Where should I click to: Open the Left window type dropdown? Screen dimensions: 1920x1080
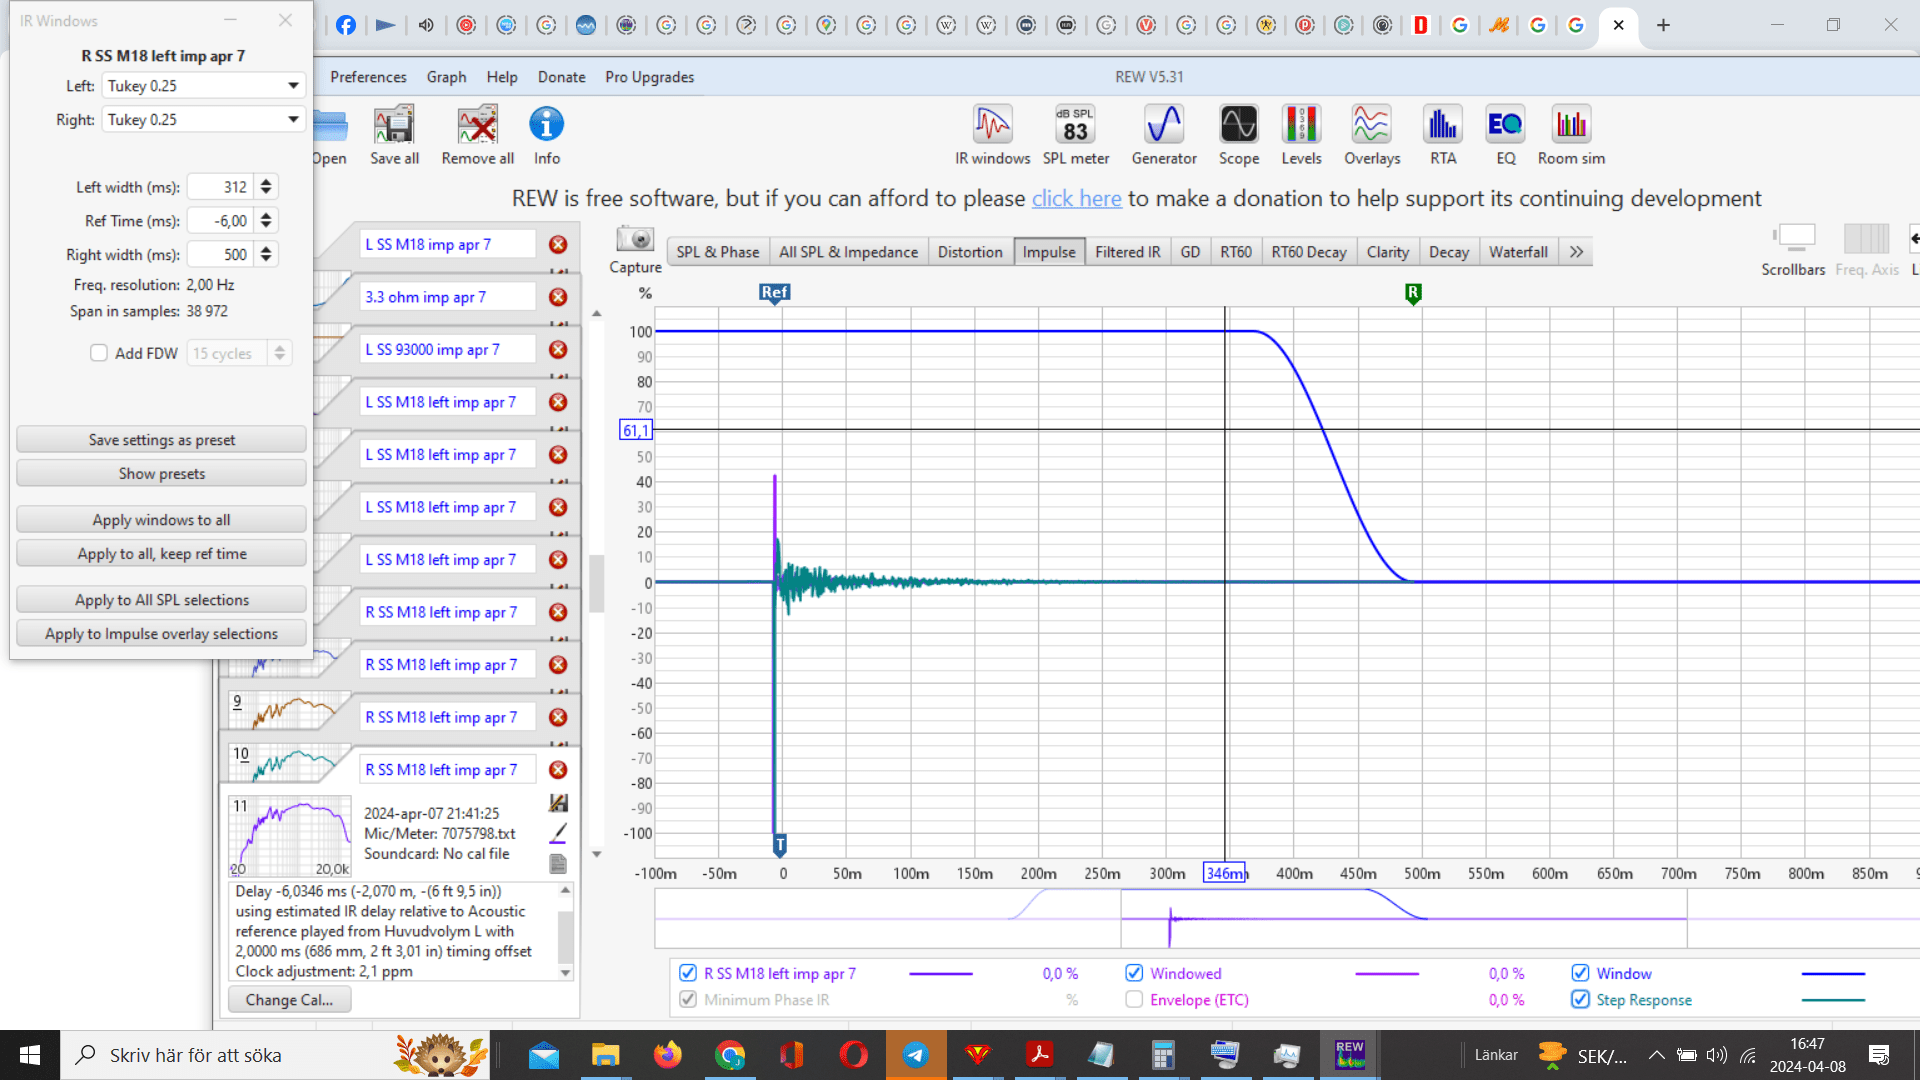coord(203,86)
